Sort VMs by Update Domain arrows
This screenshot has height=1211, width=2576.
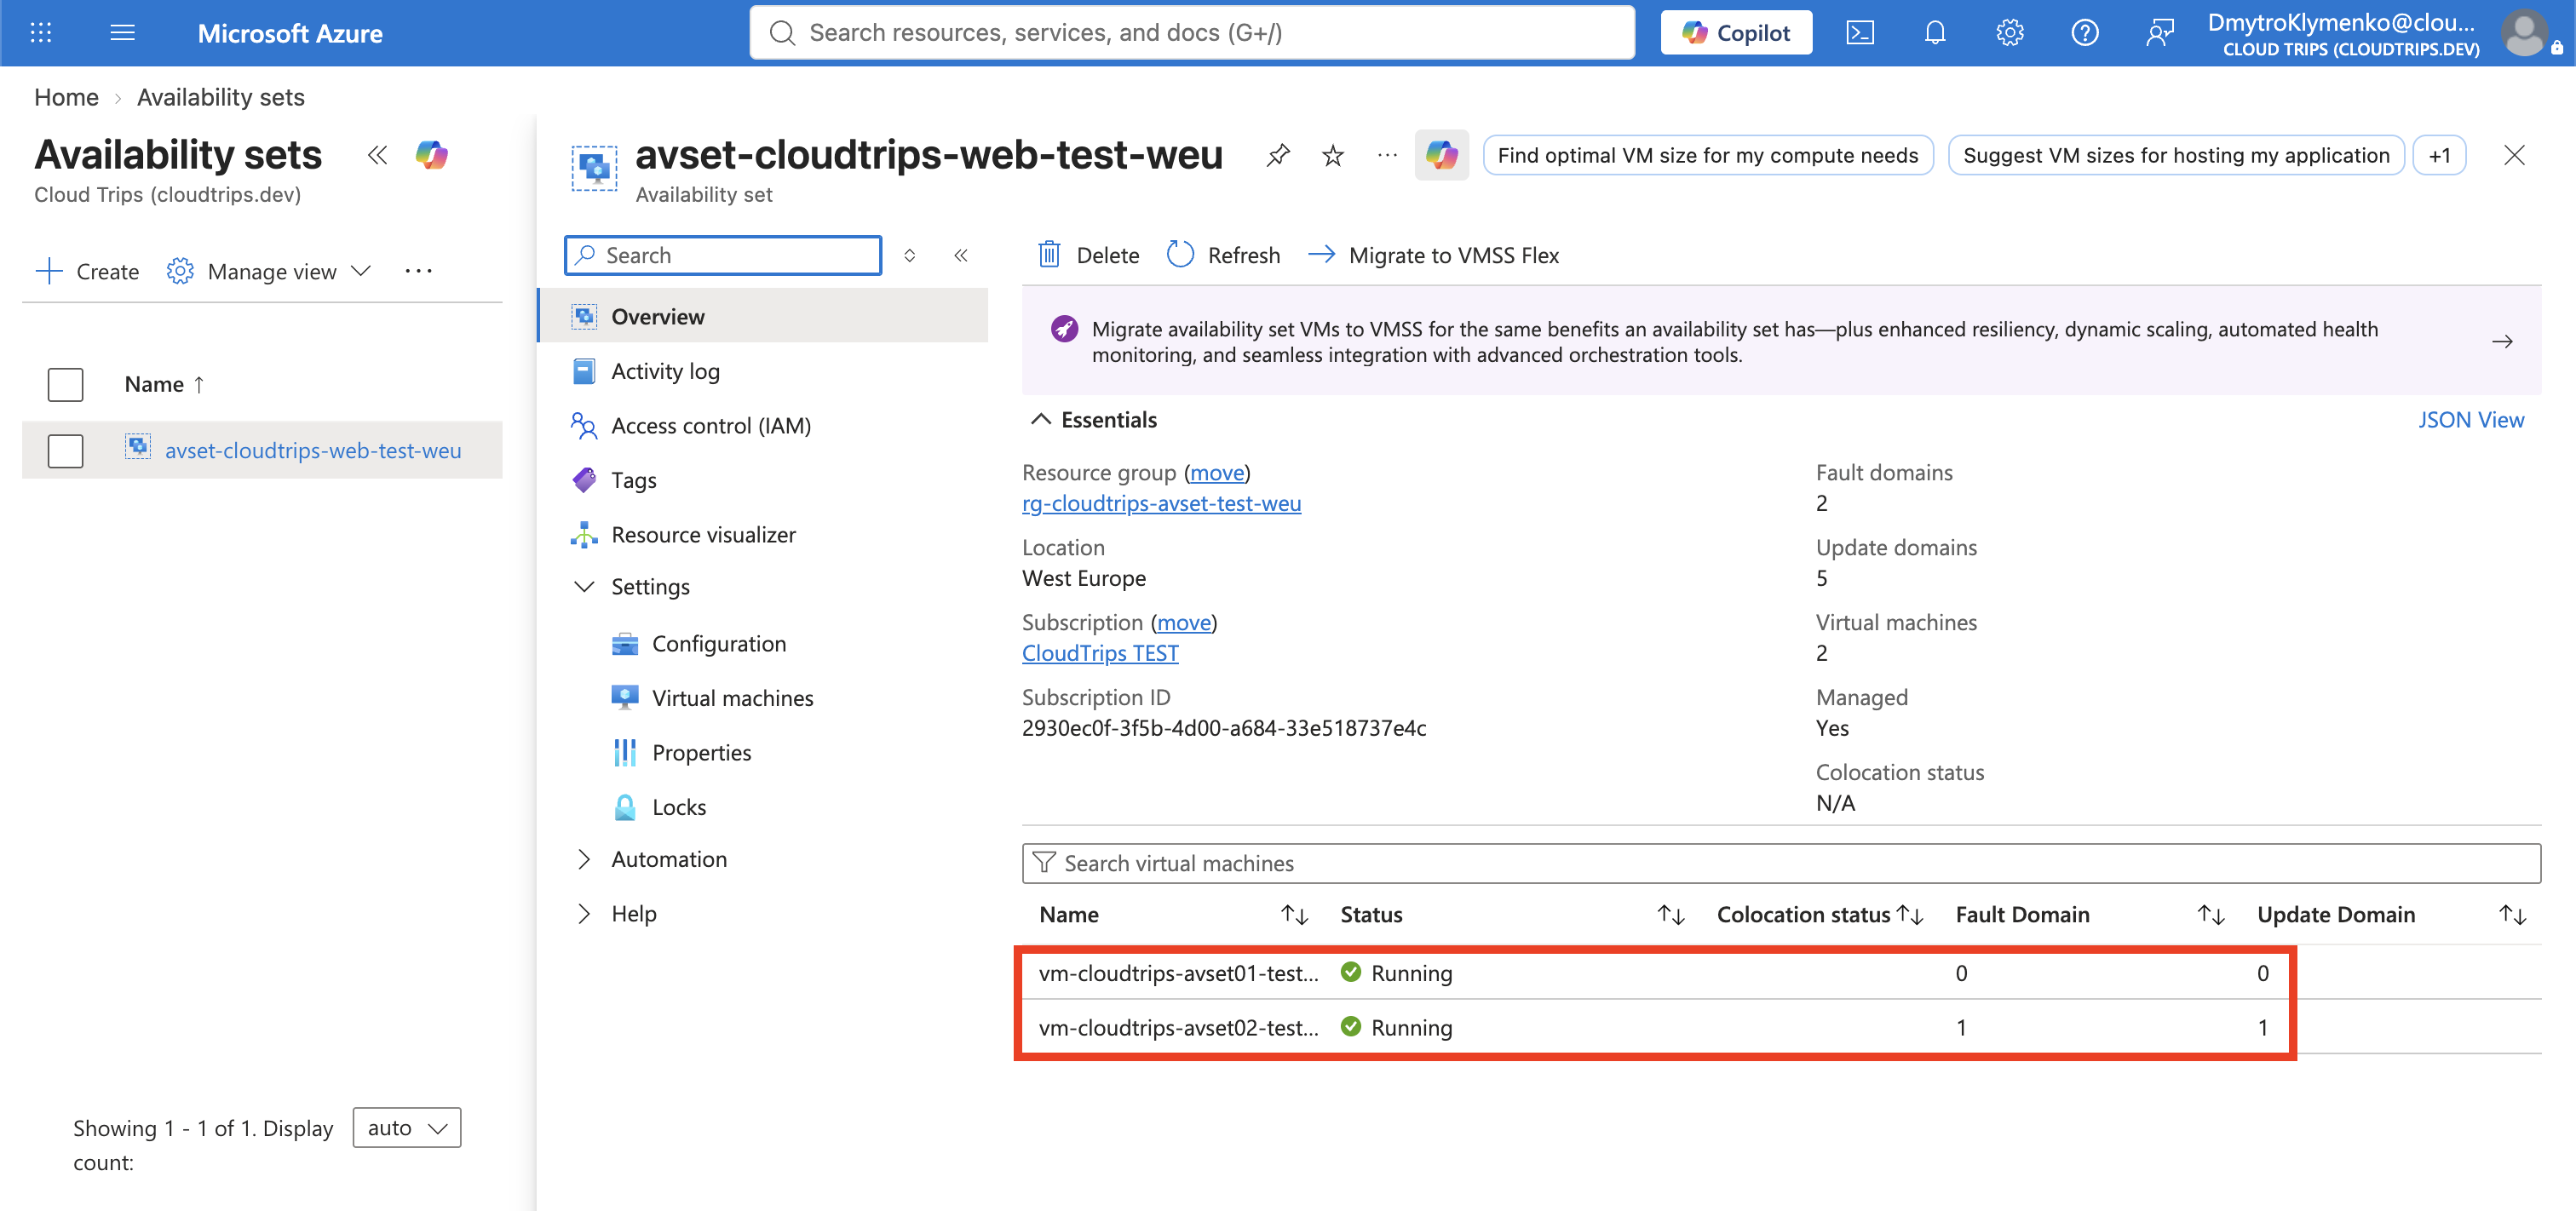point(2512,914)
